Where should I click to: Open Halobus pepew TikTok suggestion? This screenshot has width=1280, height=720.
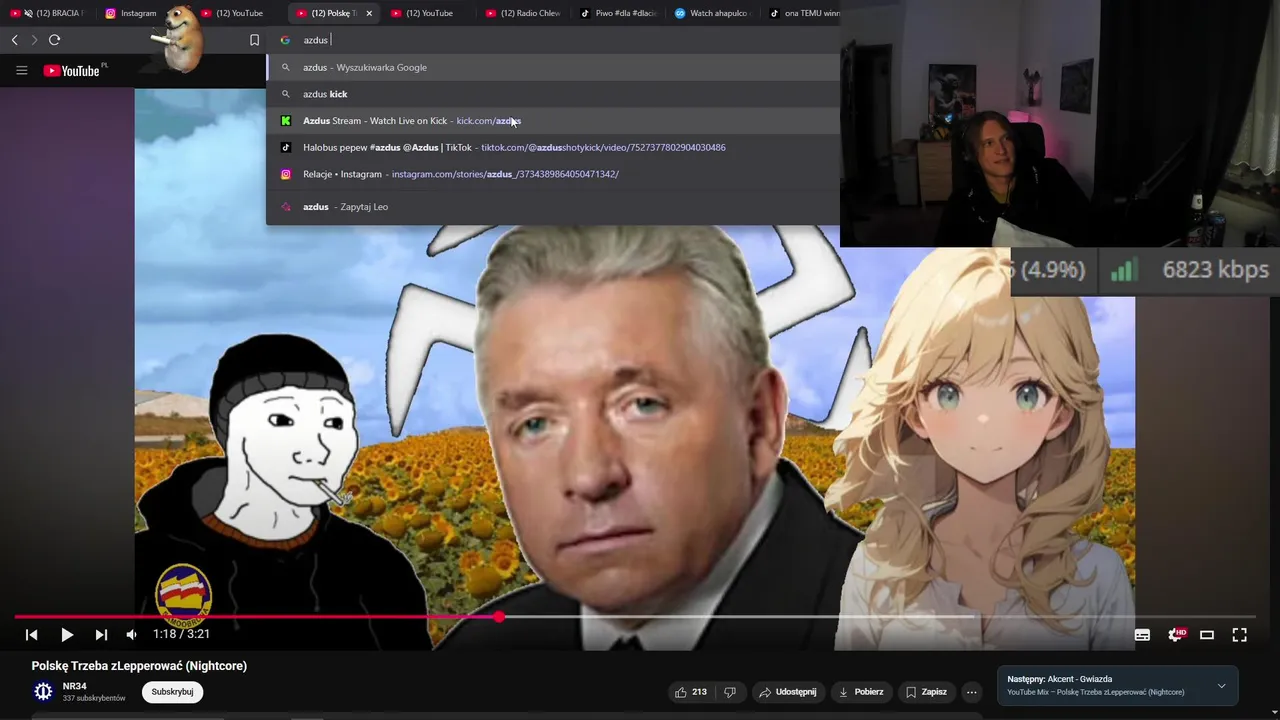pos(553,148)
